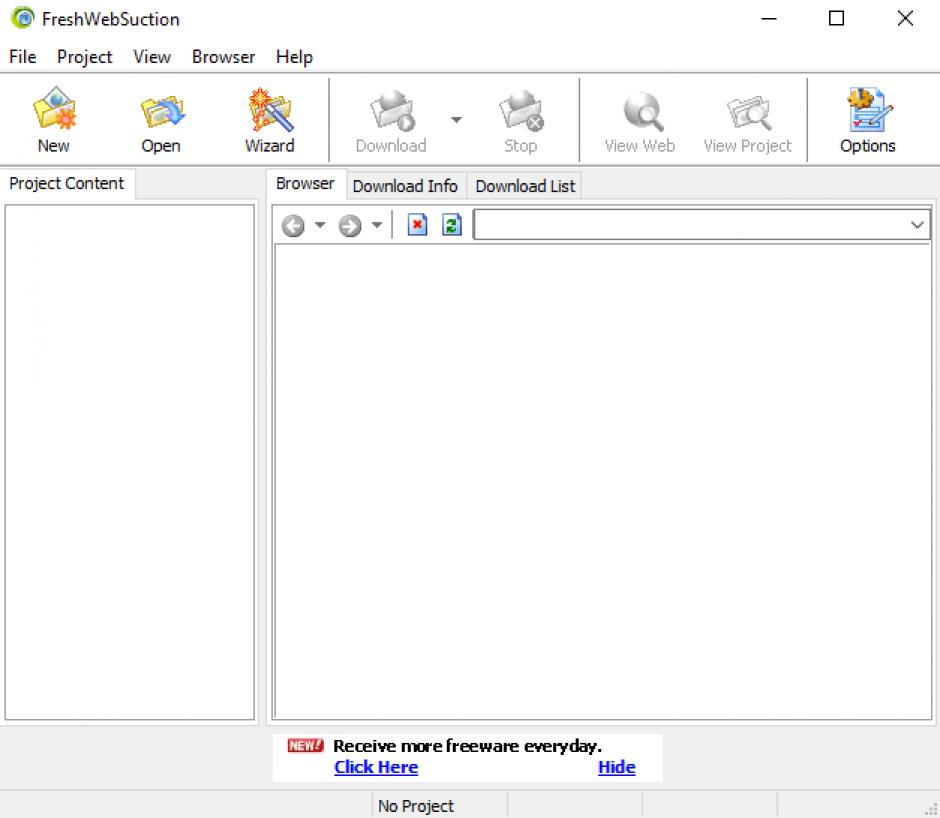Screen dimensions: 940x818
Task: Select the Project Content tab
Action: click(x=67, y=184)
